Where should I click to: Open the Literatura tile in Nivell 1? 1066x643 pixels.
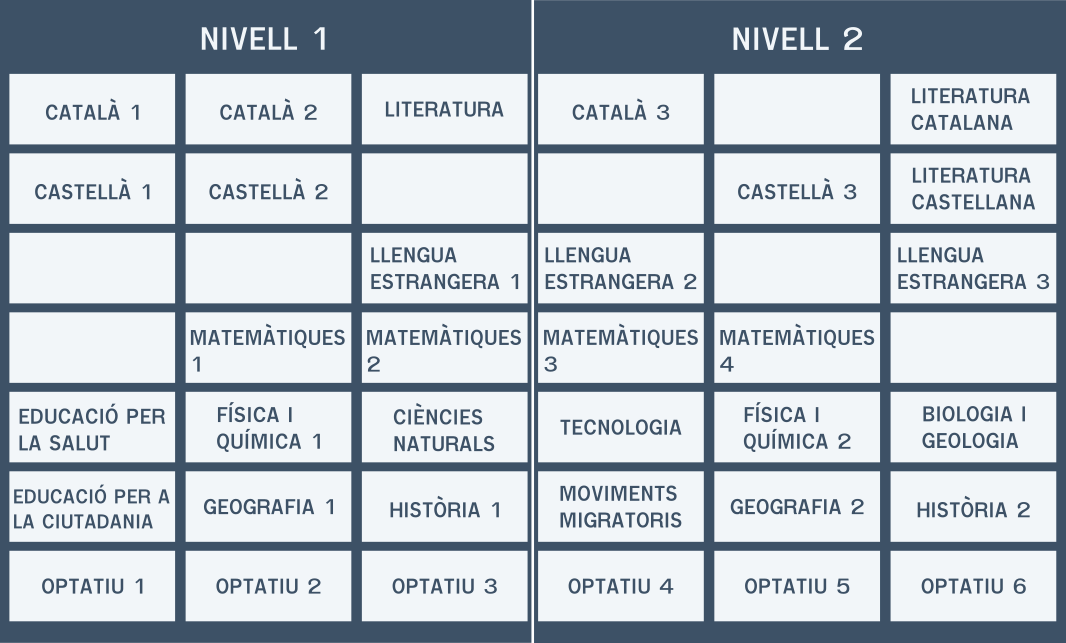(444, 110)
